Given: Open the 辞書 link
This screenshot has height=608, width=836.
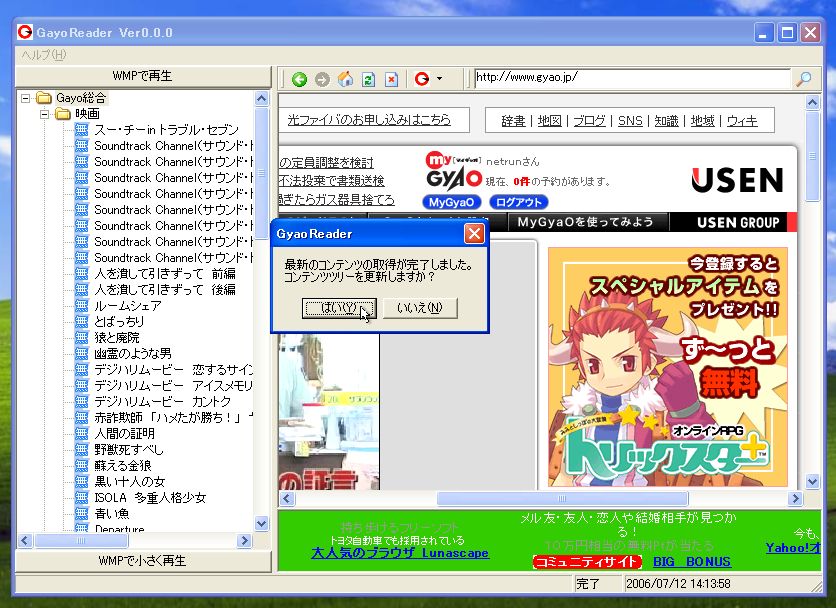Looking at the screenshot, I should pos(513,121).
